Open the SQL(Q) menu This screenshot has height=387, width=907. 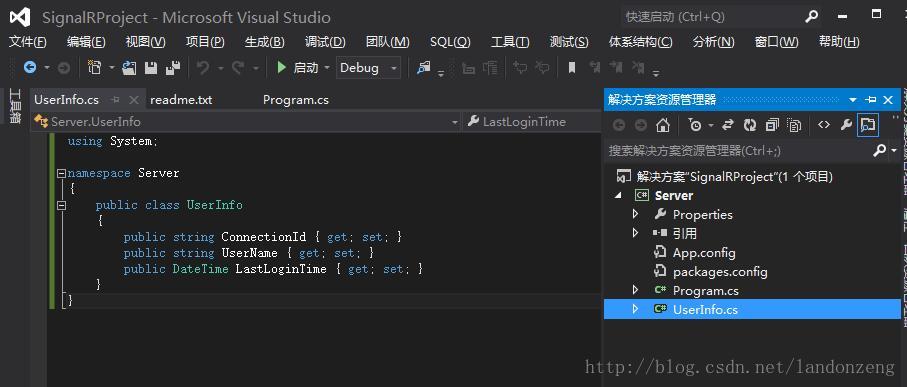point(450,42)
